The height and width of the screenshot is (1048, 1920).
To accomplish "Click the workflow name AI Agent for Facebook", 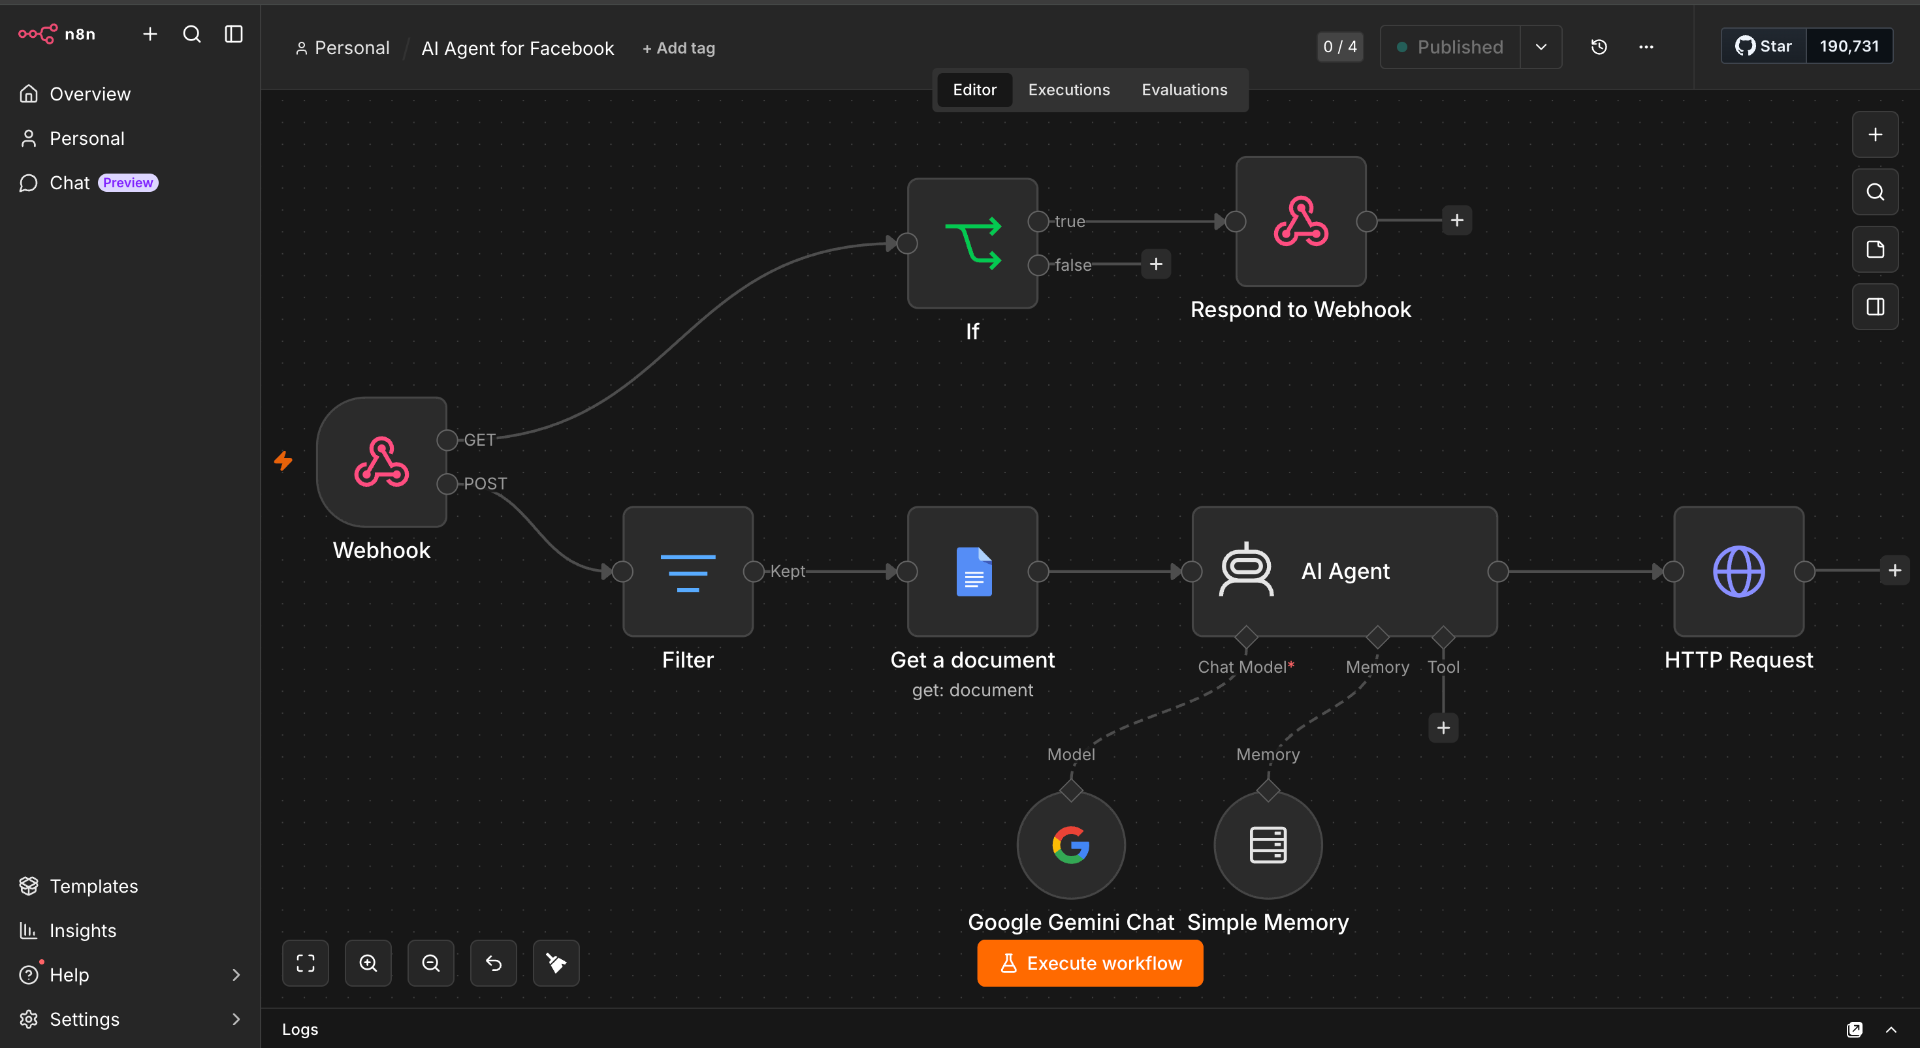I will pyautogui.click(x=518, y=48).
